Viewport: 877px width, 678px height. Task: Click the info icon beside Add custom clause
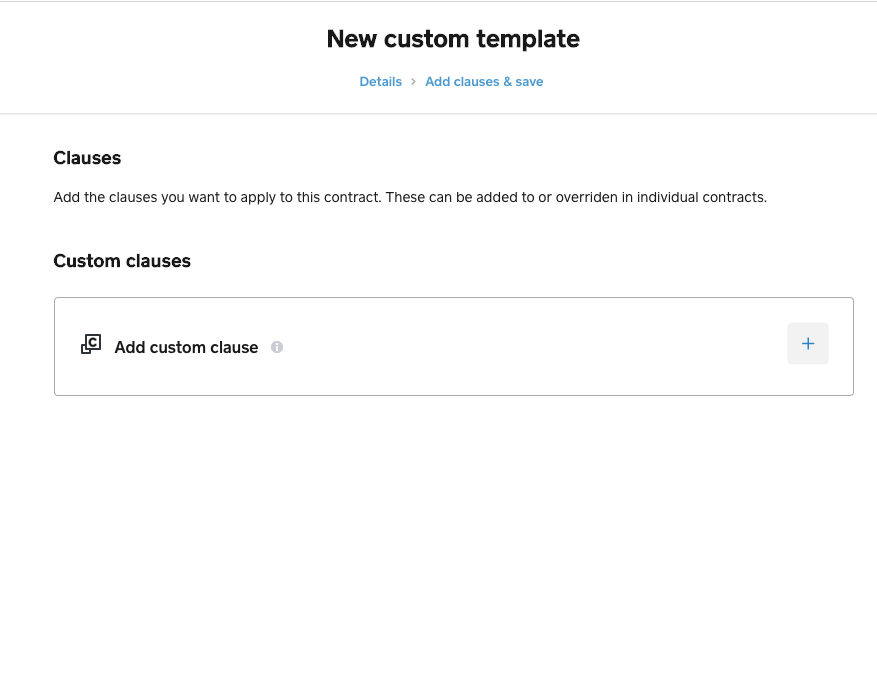click(277, 348)
